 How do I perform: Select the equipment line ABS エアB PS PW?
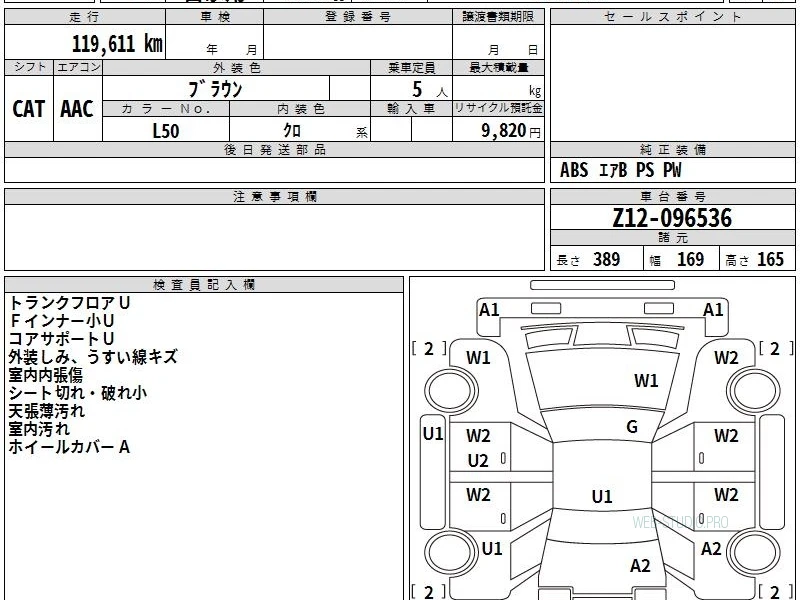pyautogui.click(x=620, y=170)
